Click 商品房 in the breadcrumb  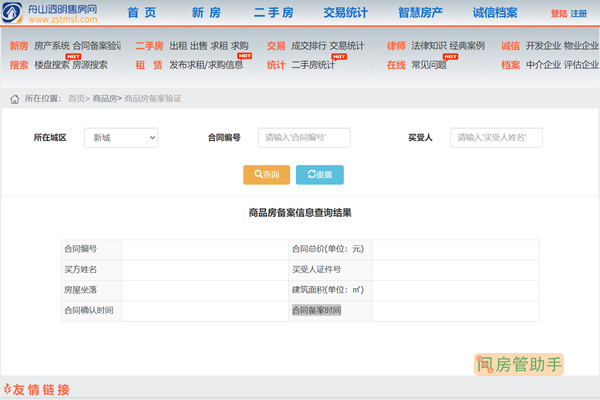(x=104, y=99)
